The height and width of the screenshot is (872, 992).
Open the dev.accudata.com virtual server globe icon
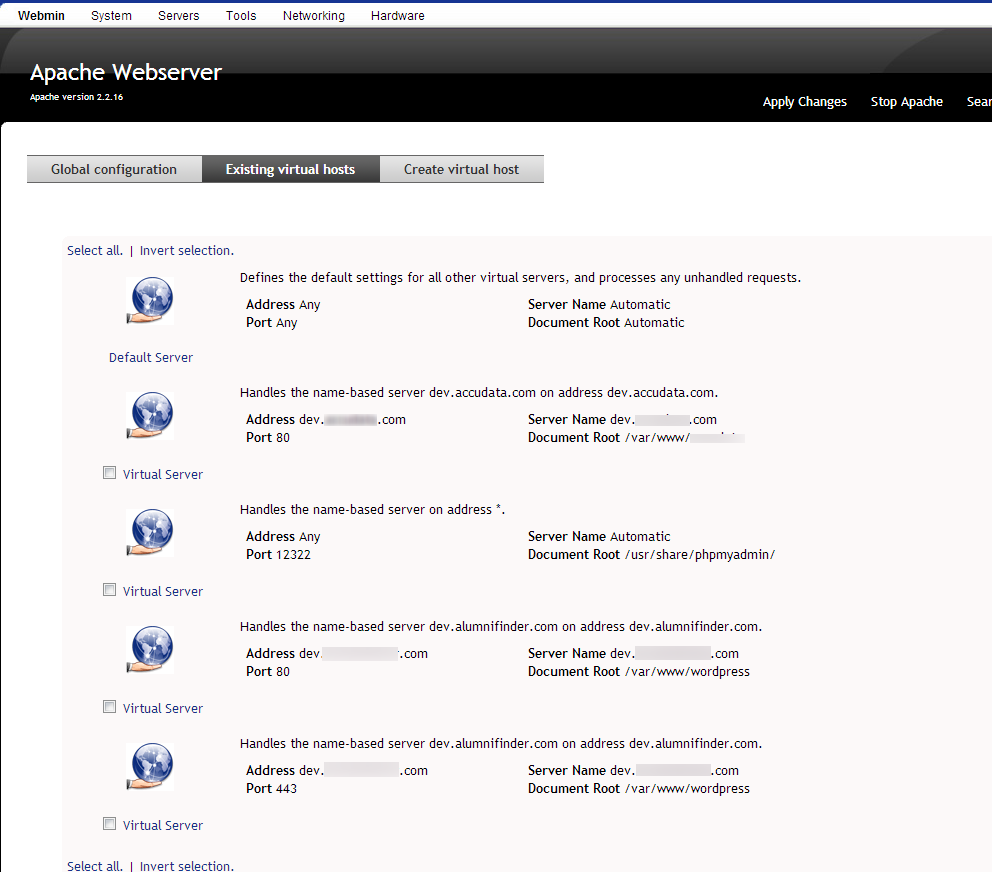tap(151, 416)
